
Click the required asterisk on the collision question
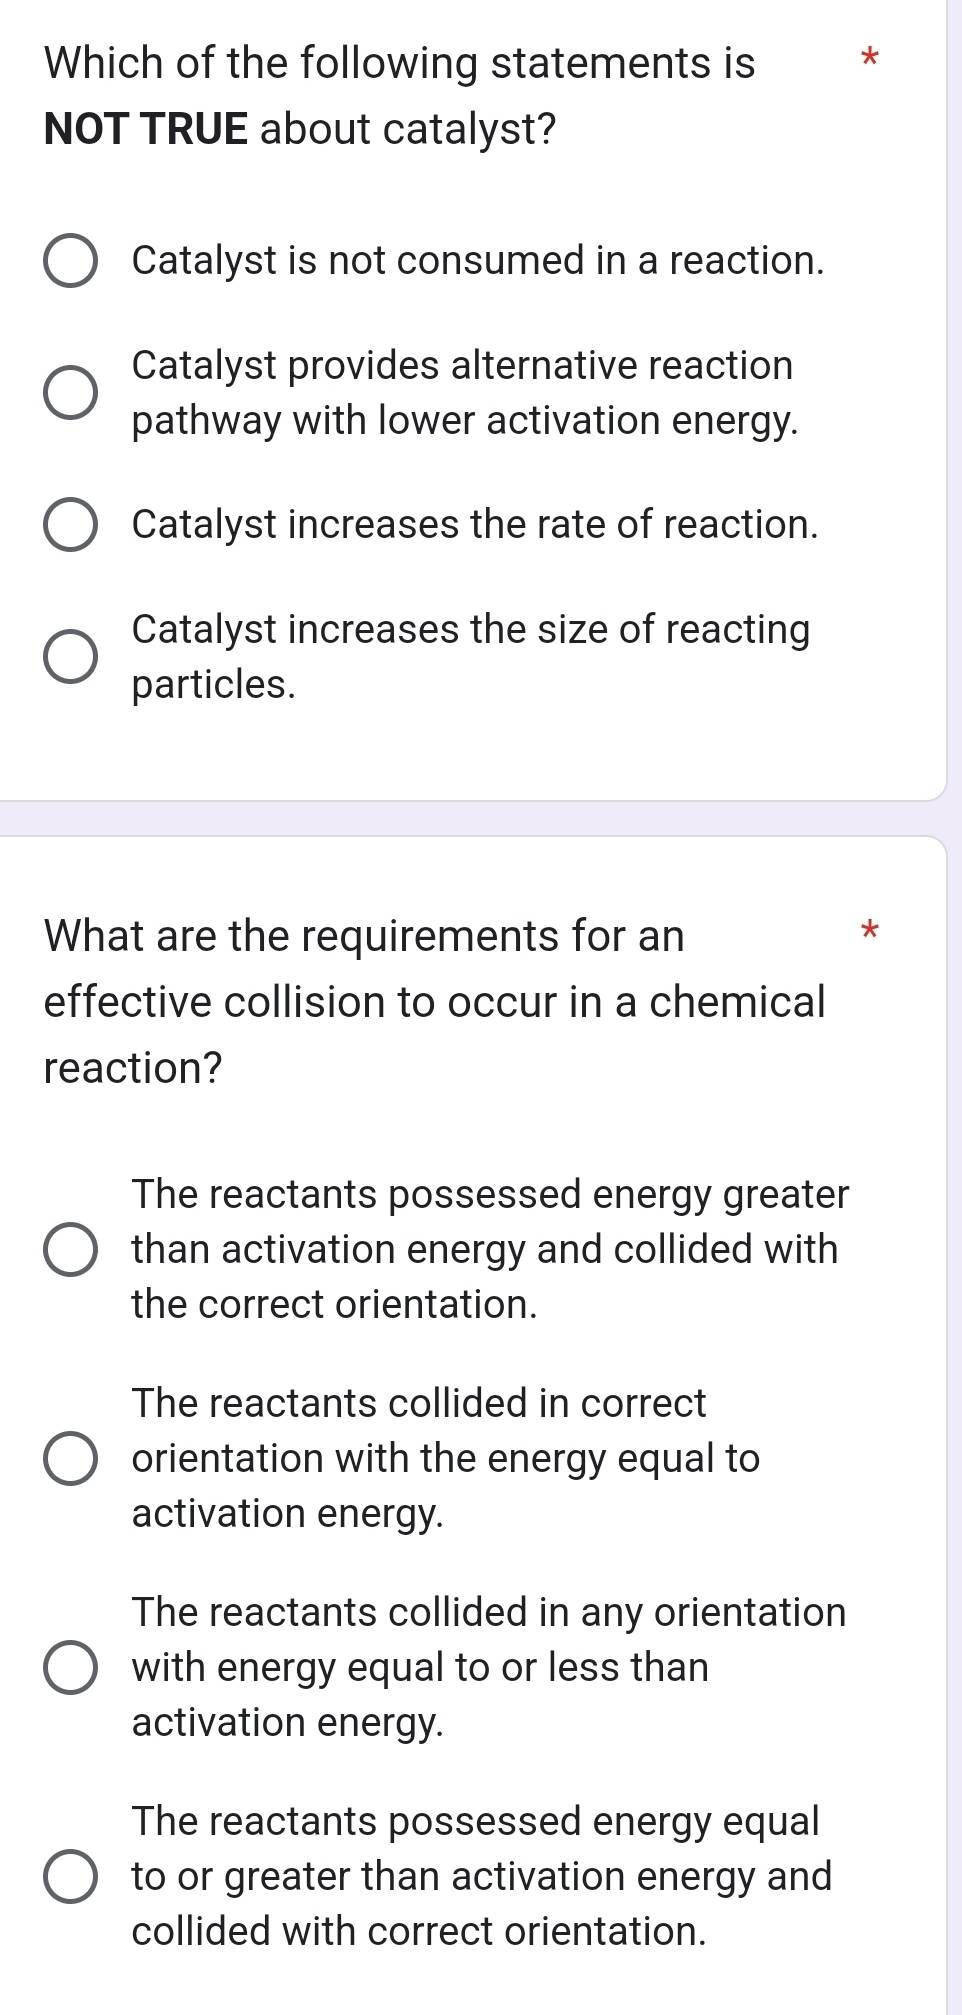pyautogui.click(x=869, y=931)
